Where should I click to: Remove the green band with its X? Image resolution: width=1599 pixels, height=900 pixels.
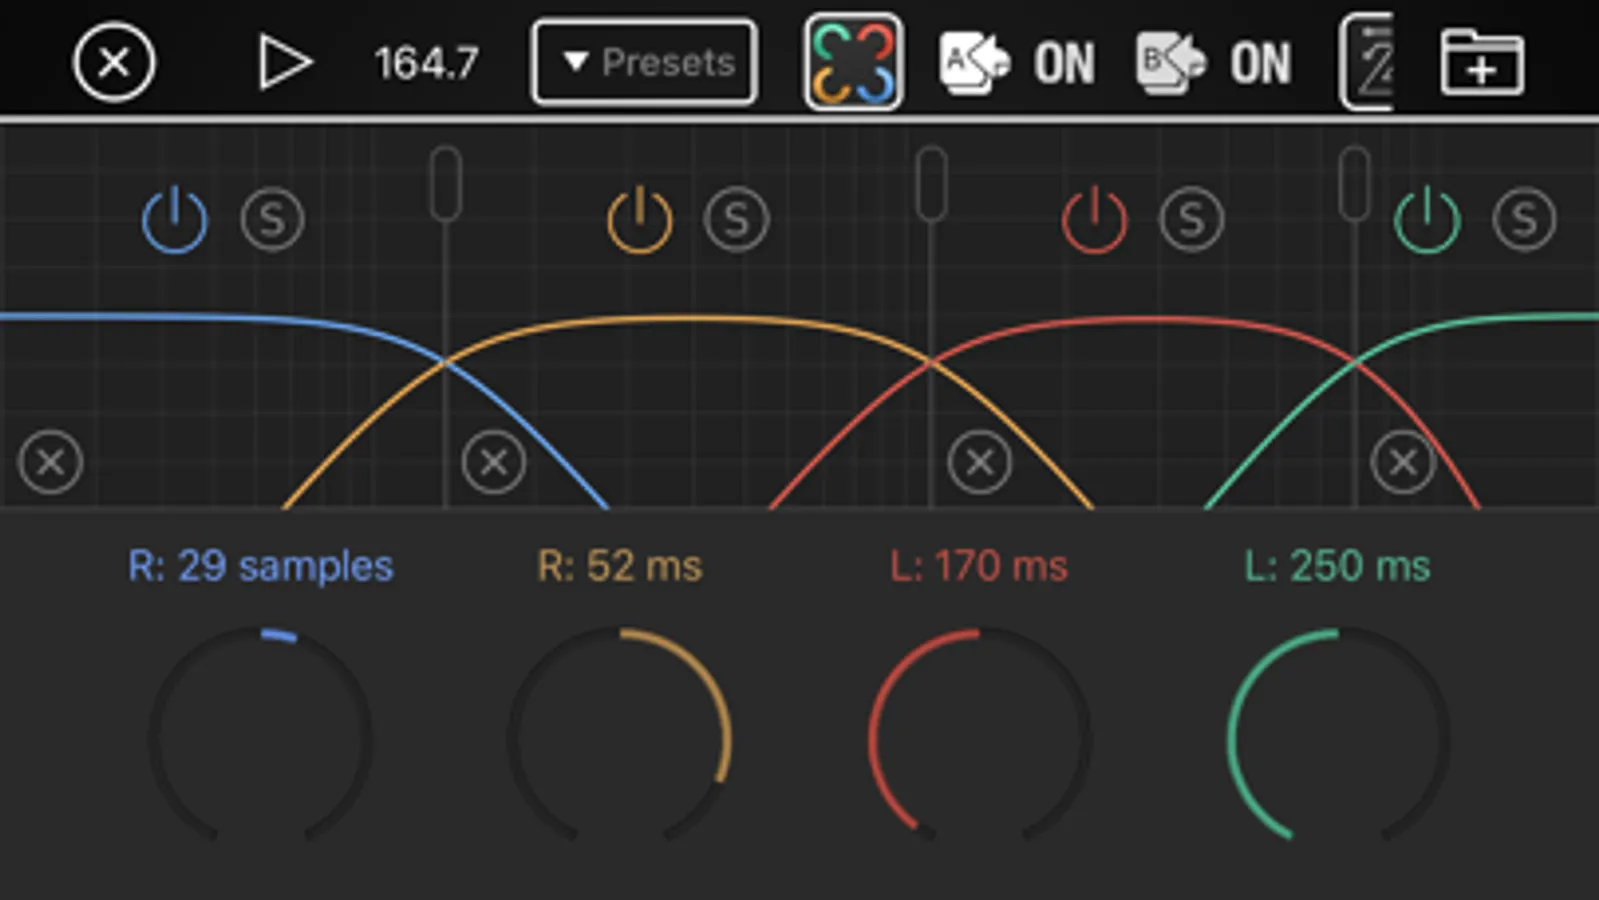[1403, 462]
